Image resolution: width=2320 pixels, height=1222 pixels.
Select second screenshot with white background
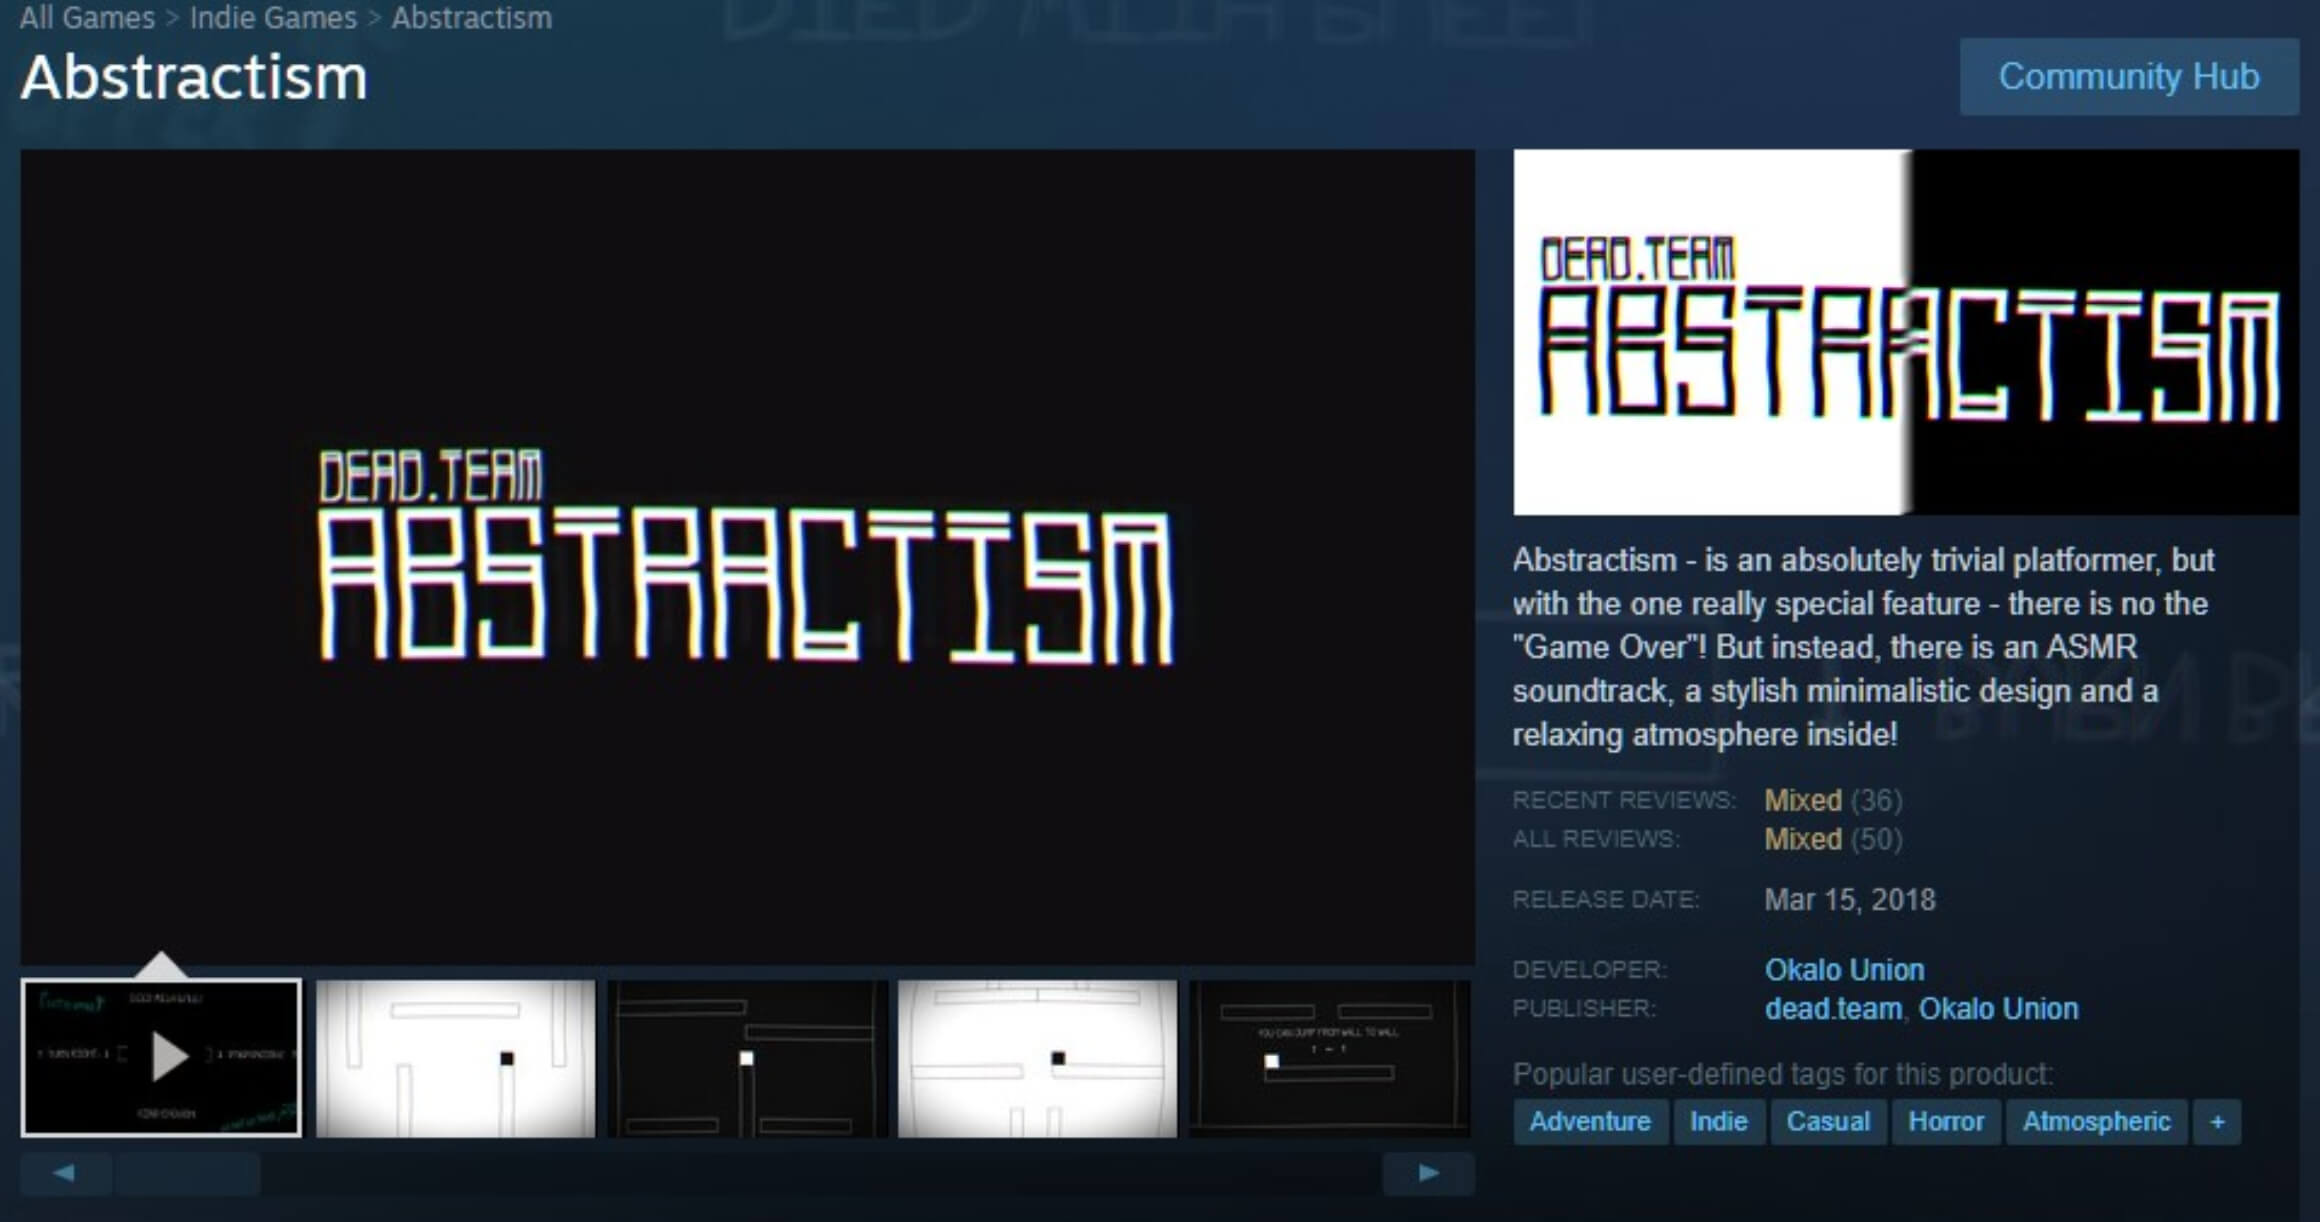pyautogui.click(x=455, y=1057)
